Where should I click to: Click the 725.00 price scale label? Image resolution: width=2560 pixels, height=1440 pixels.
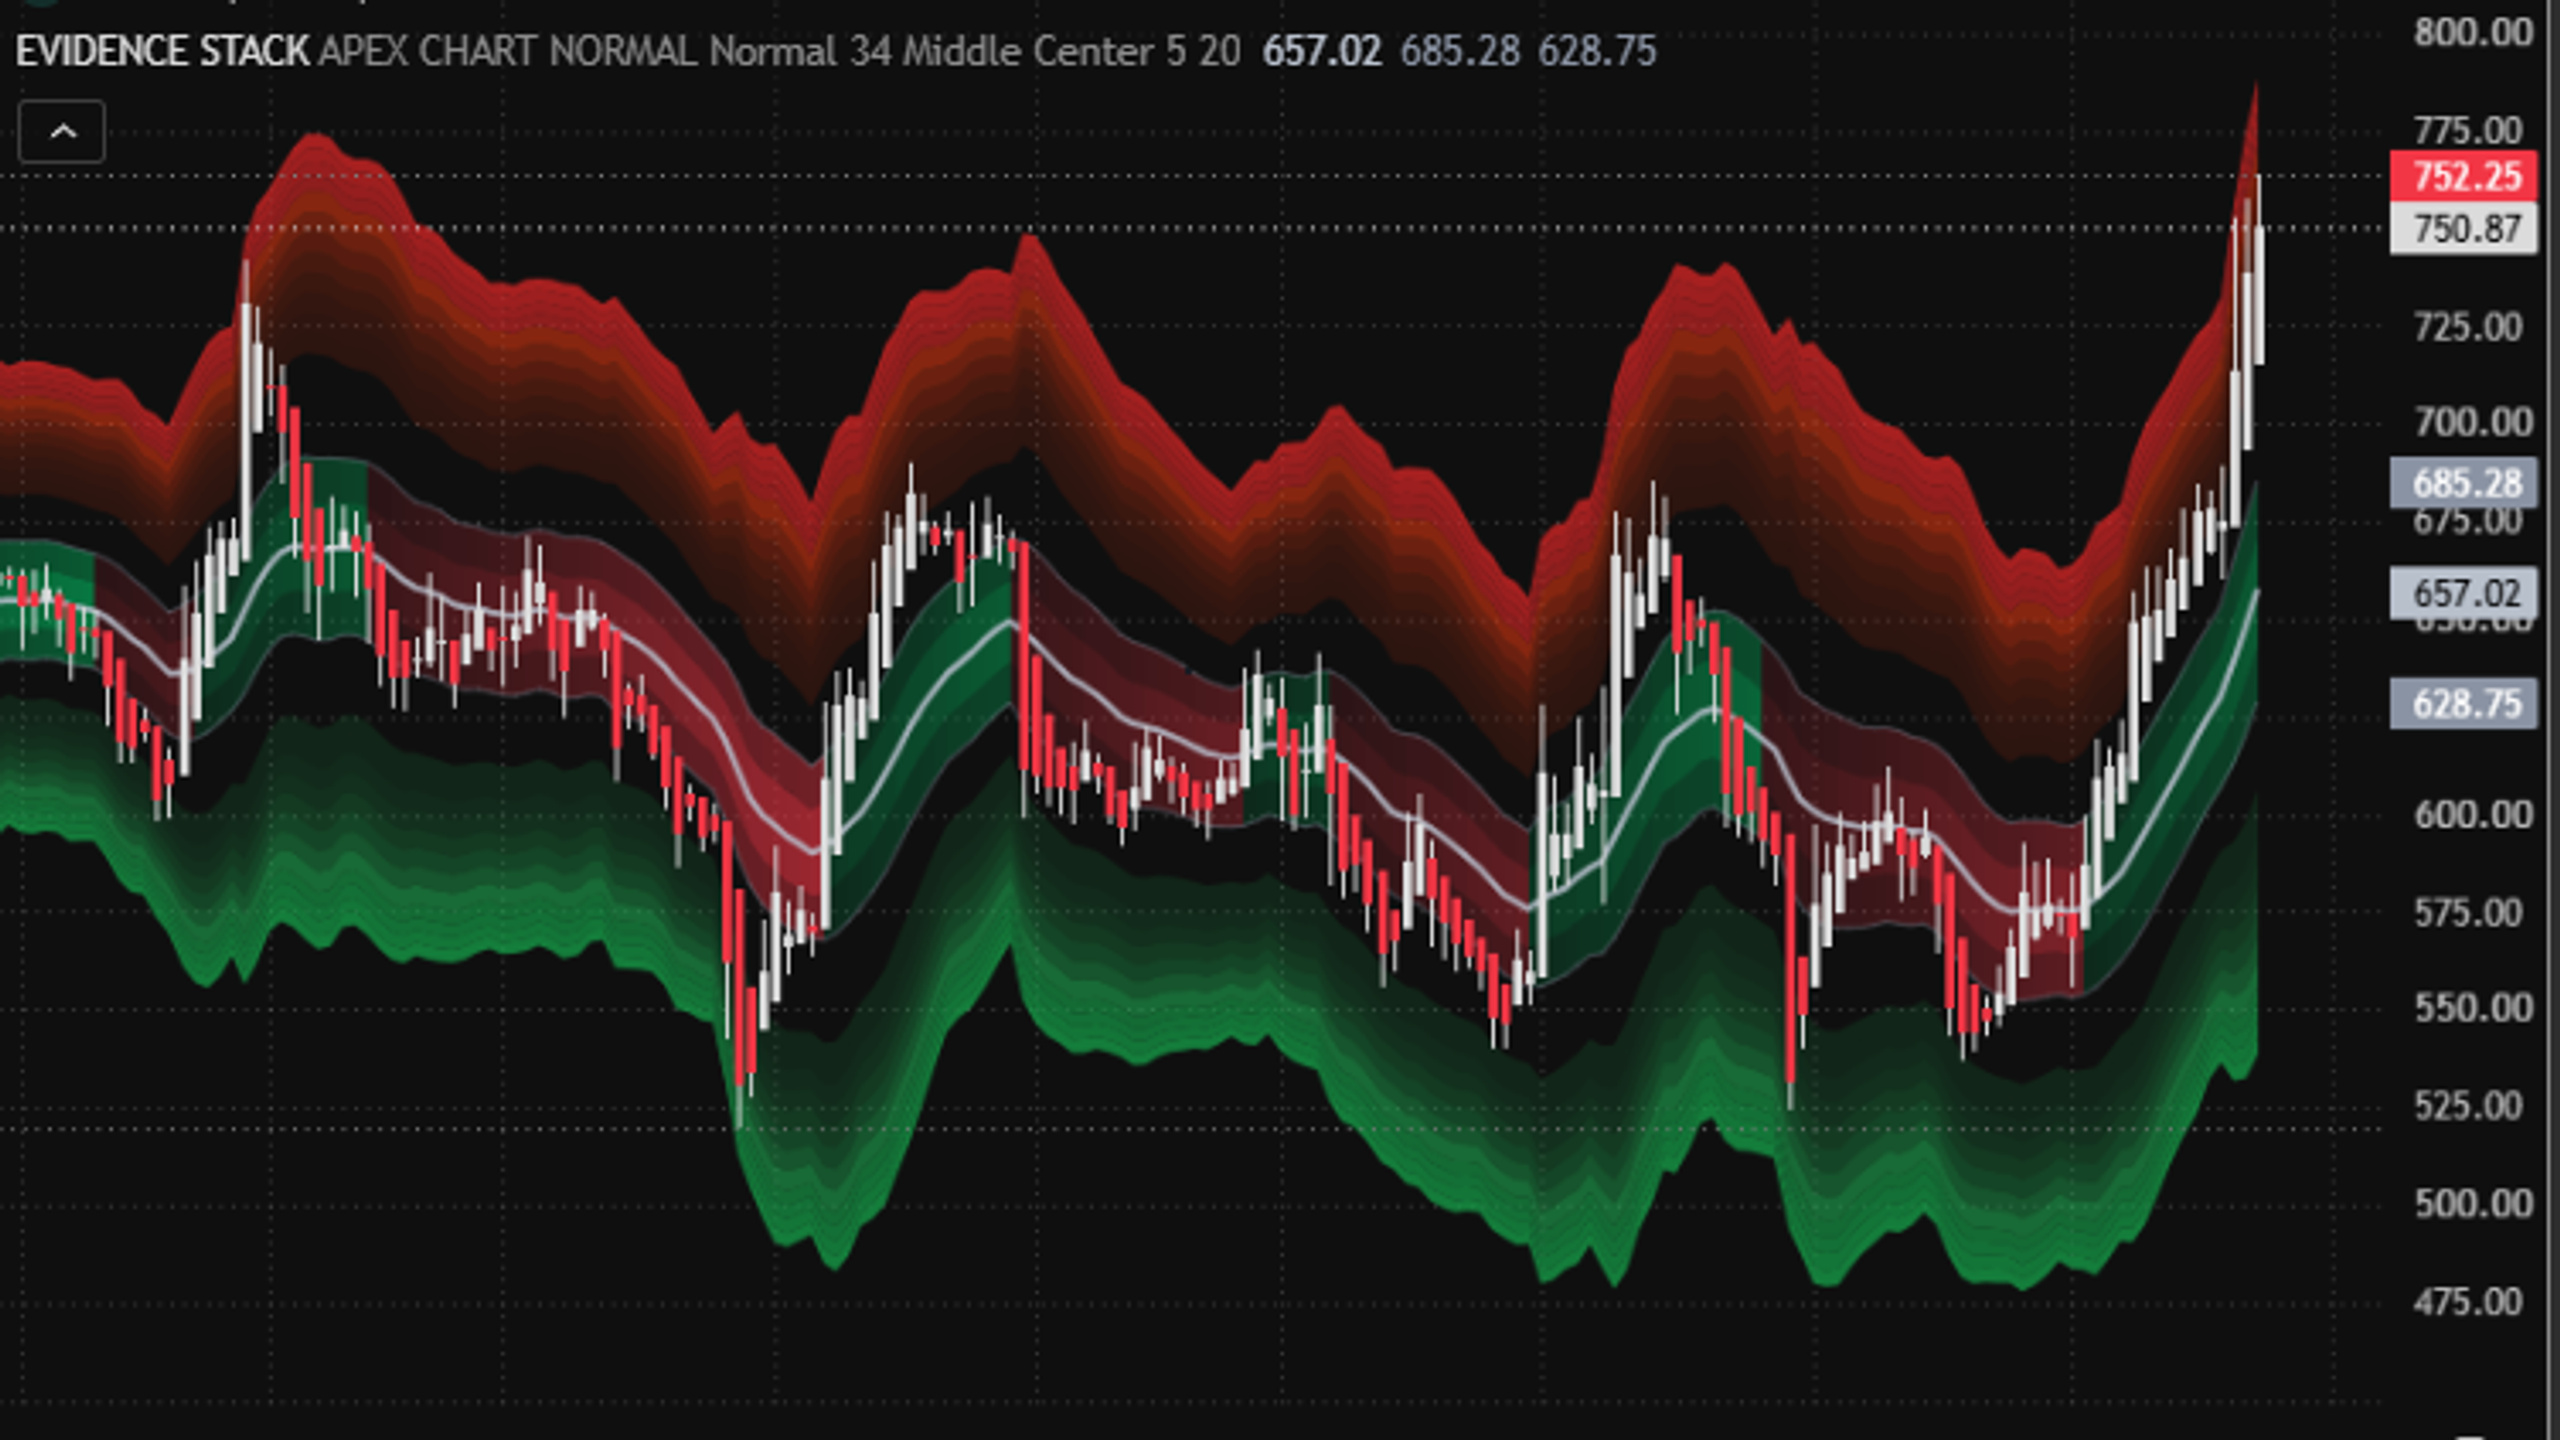2468,327
